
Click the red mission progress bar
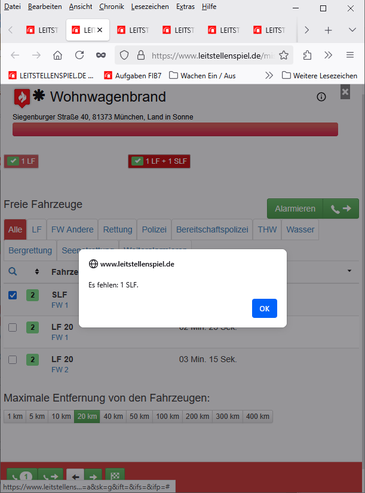[175, 129]
